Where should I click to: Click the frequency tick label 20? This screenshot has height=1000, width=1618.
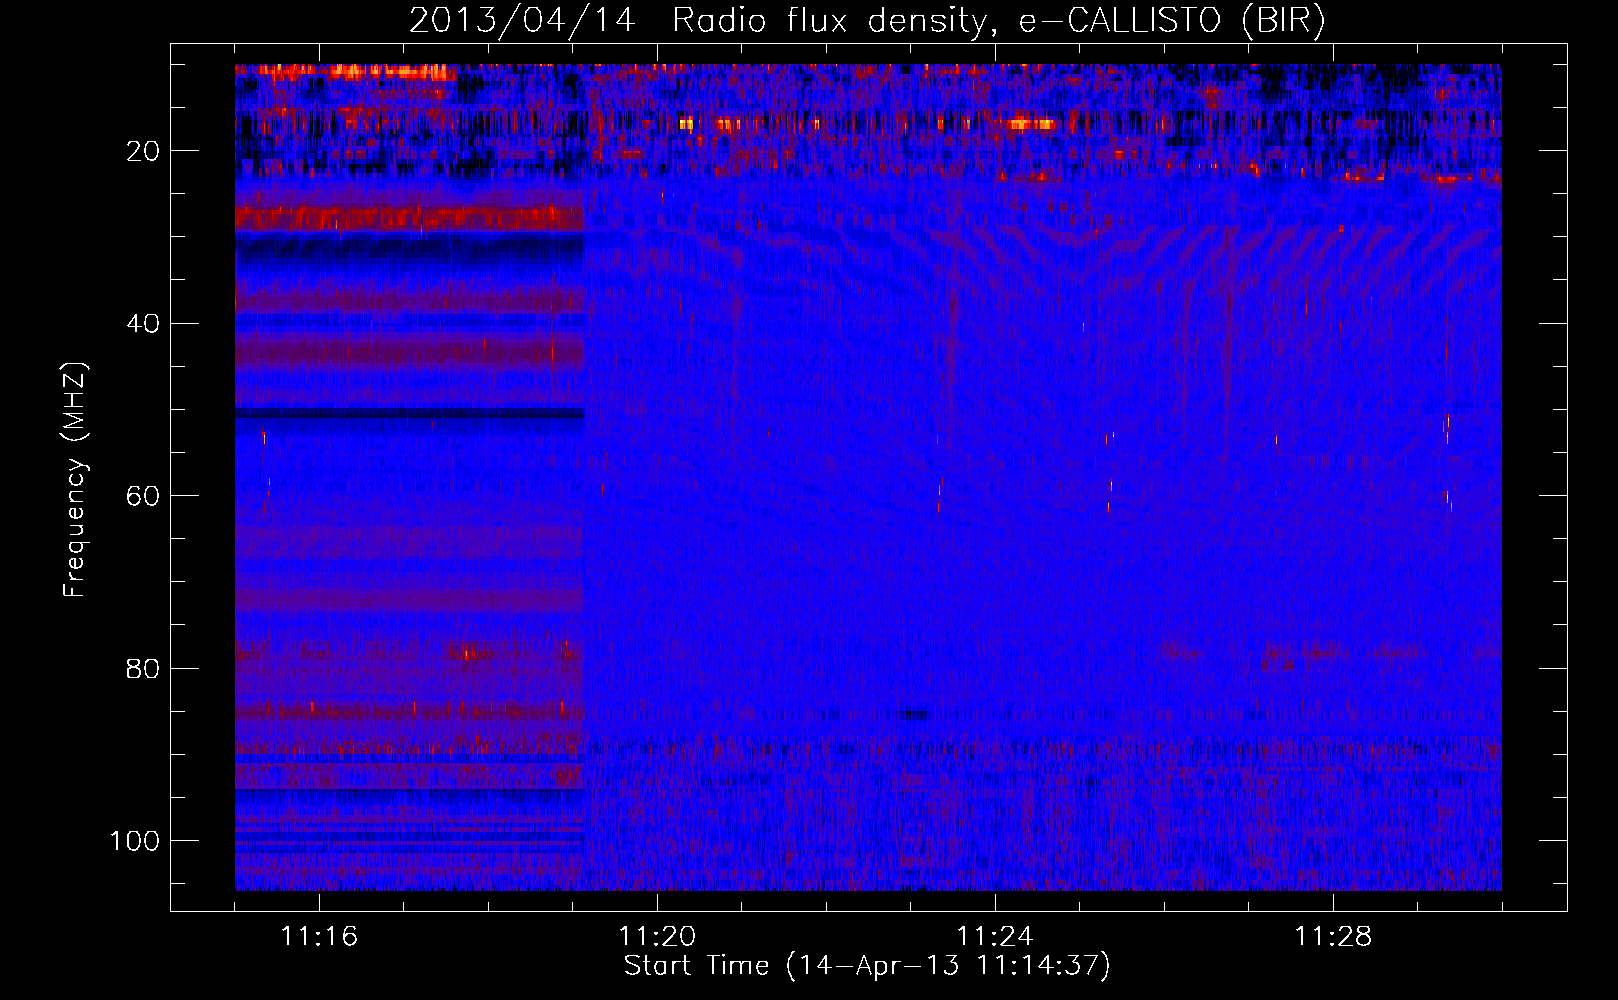[x=143, y=151]
